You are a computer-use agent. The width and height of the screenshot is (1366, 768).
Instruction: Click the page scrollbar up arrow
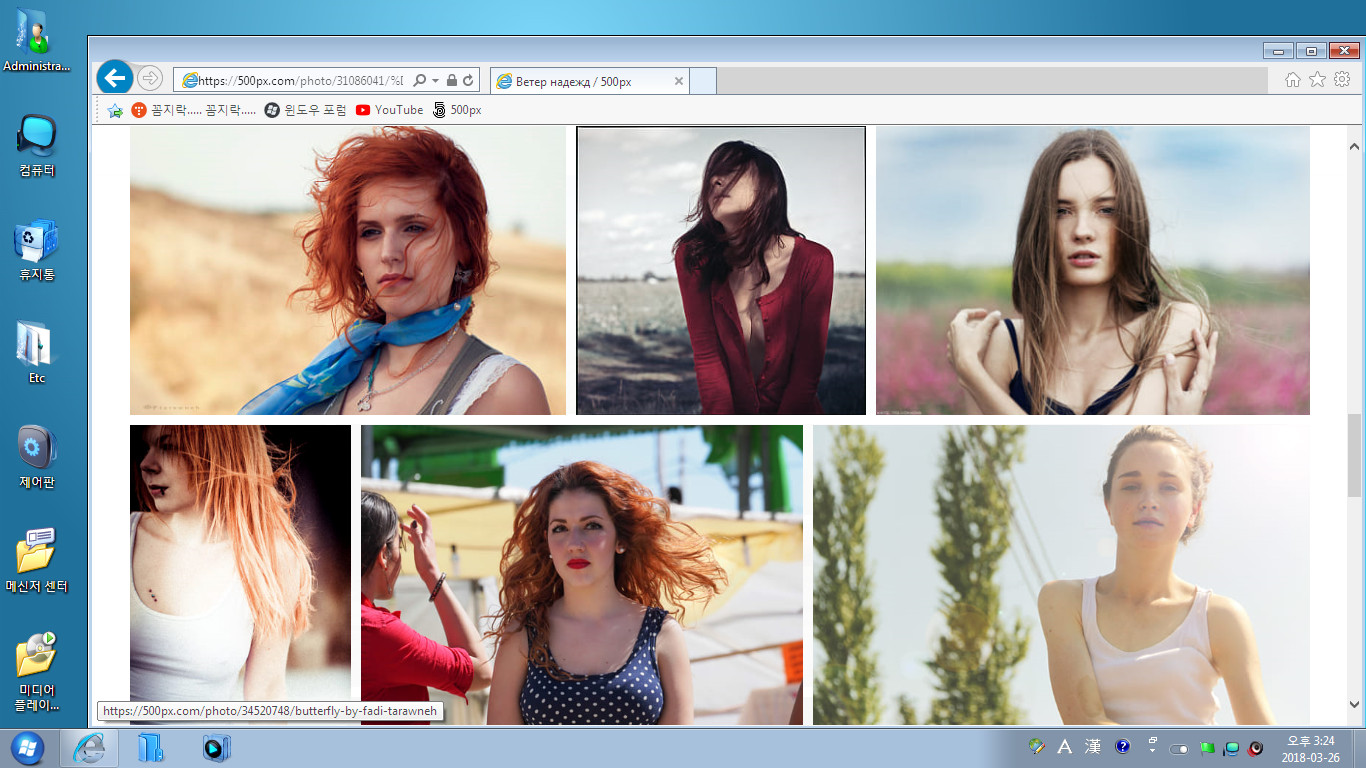(1354, 147)
